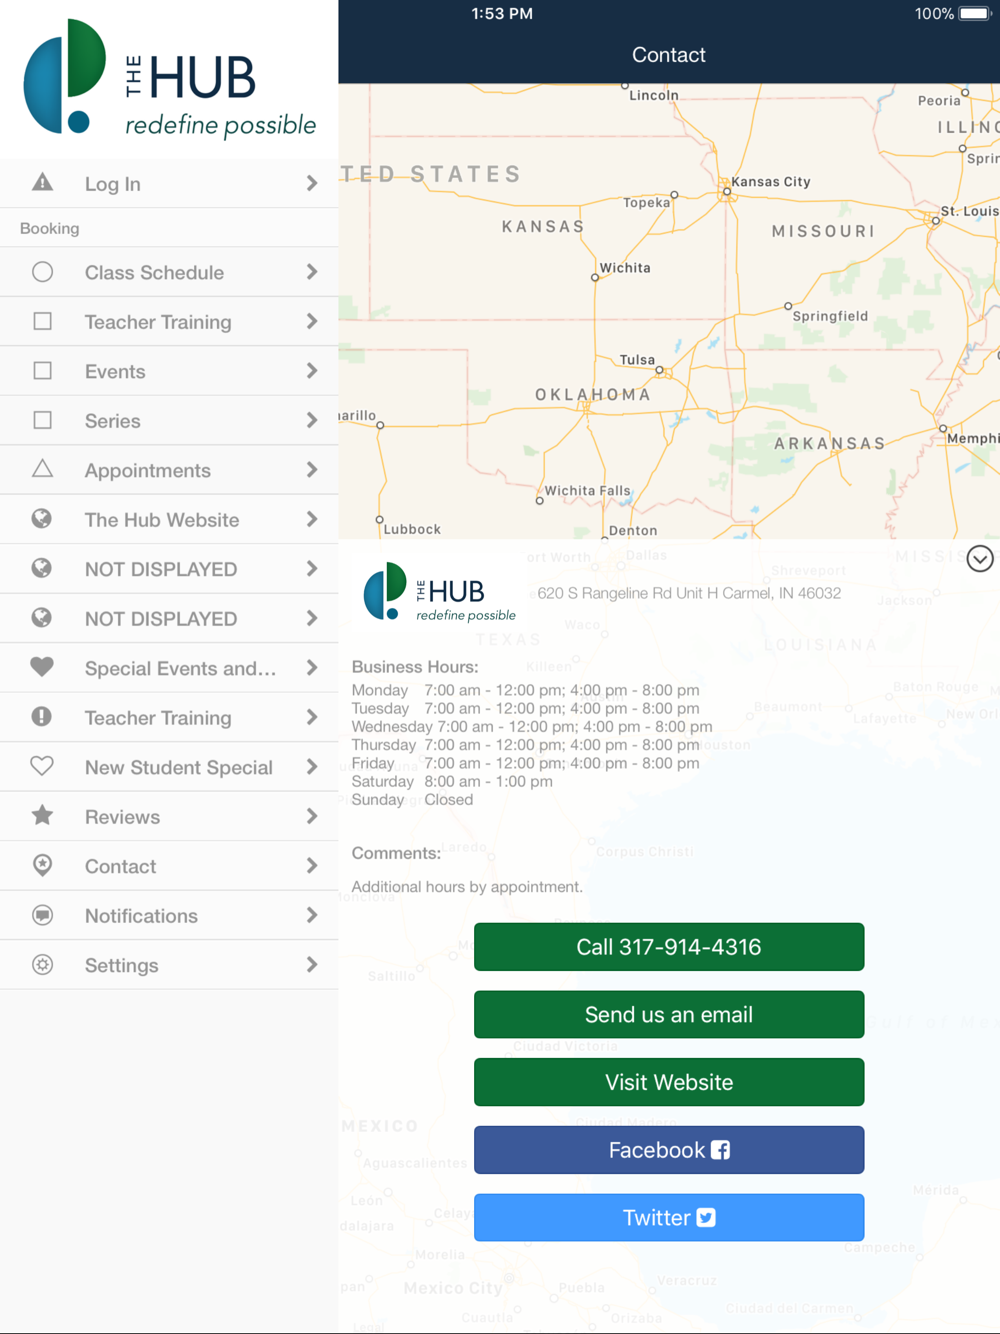
Task: Select Series from the sidebar
Action: point(169,420)
